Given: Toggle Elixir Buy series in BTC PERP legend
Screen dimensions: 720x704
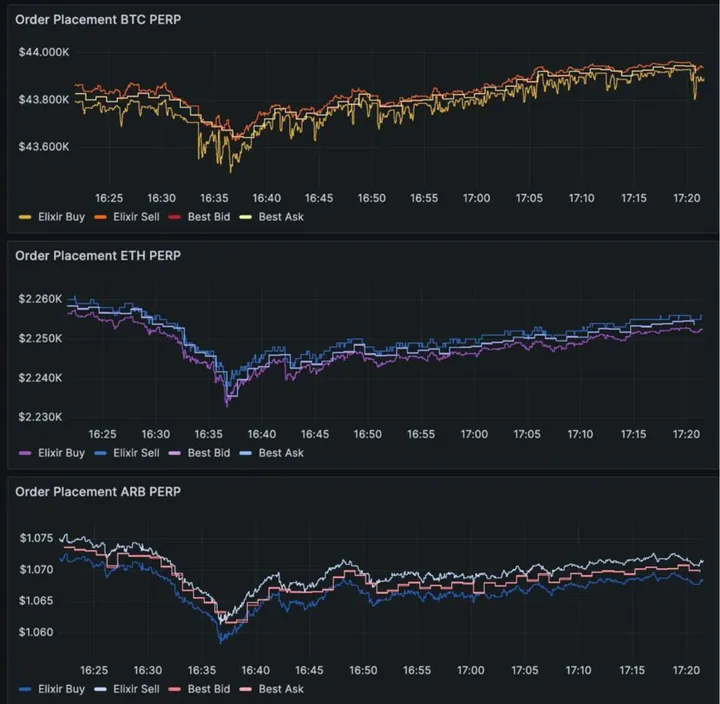Looking at the screenshot, I should point(61,217).
